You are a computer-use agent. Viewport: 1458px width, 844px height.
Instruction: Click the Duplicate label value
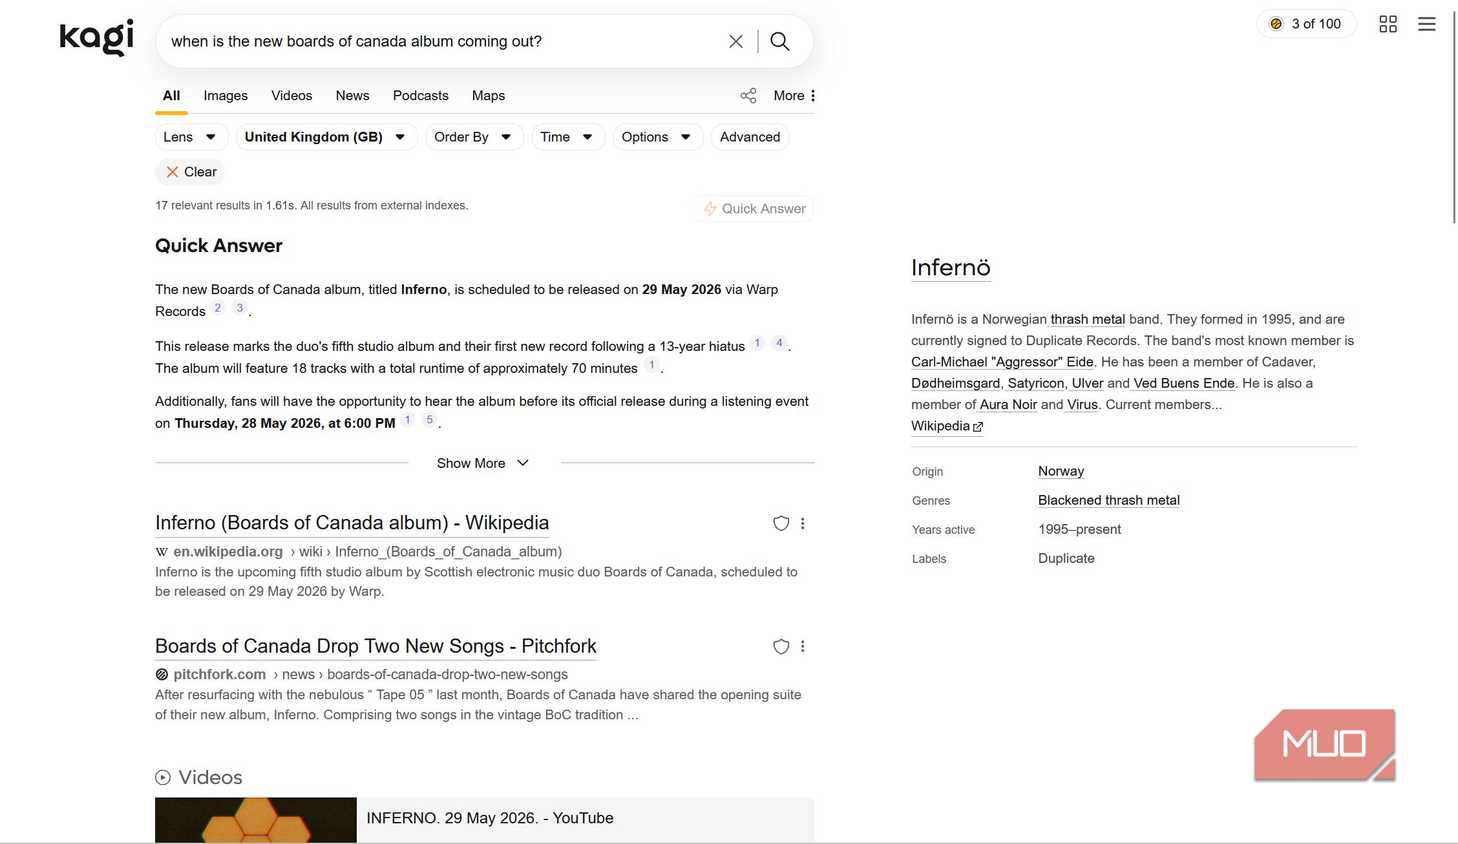[1066, 558]
